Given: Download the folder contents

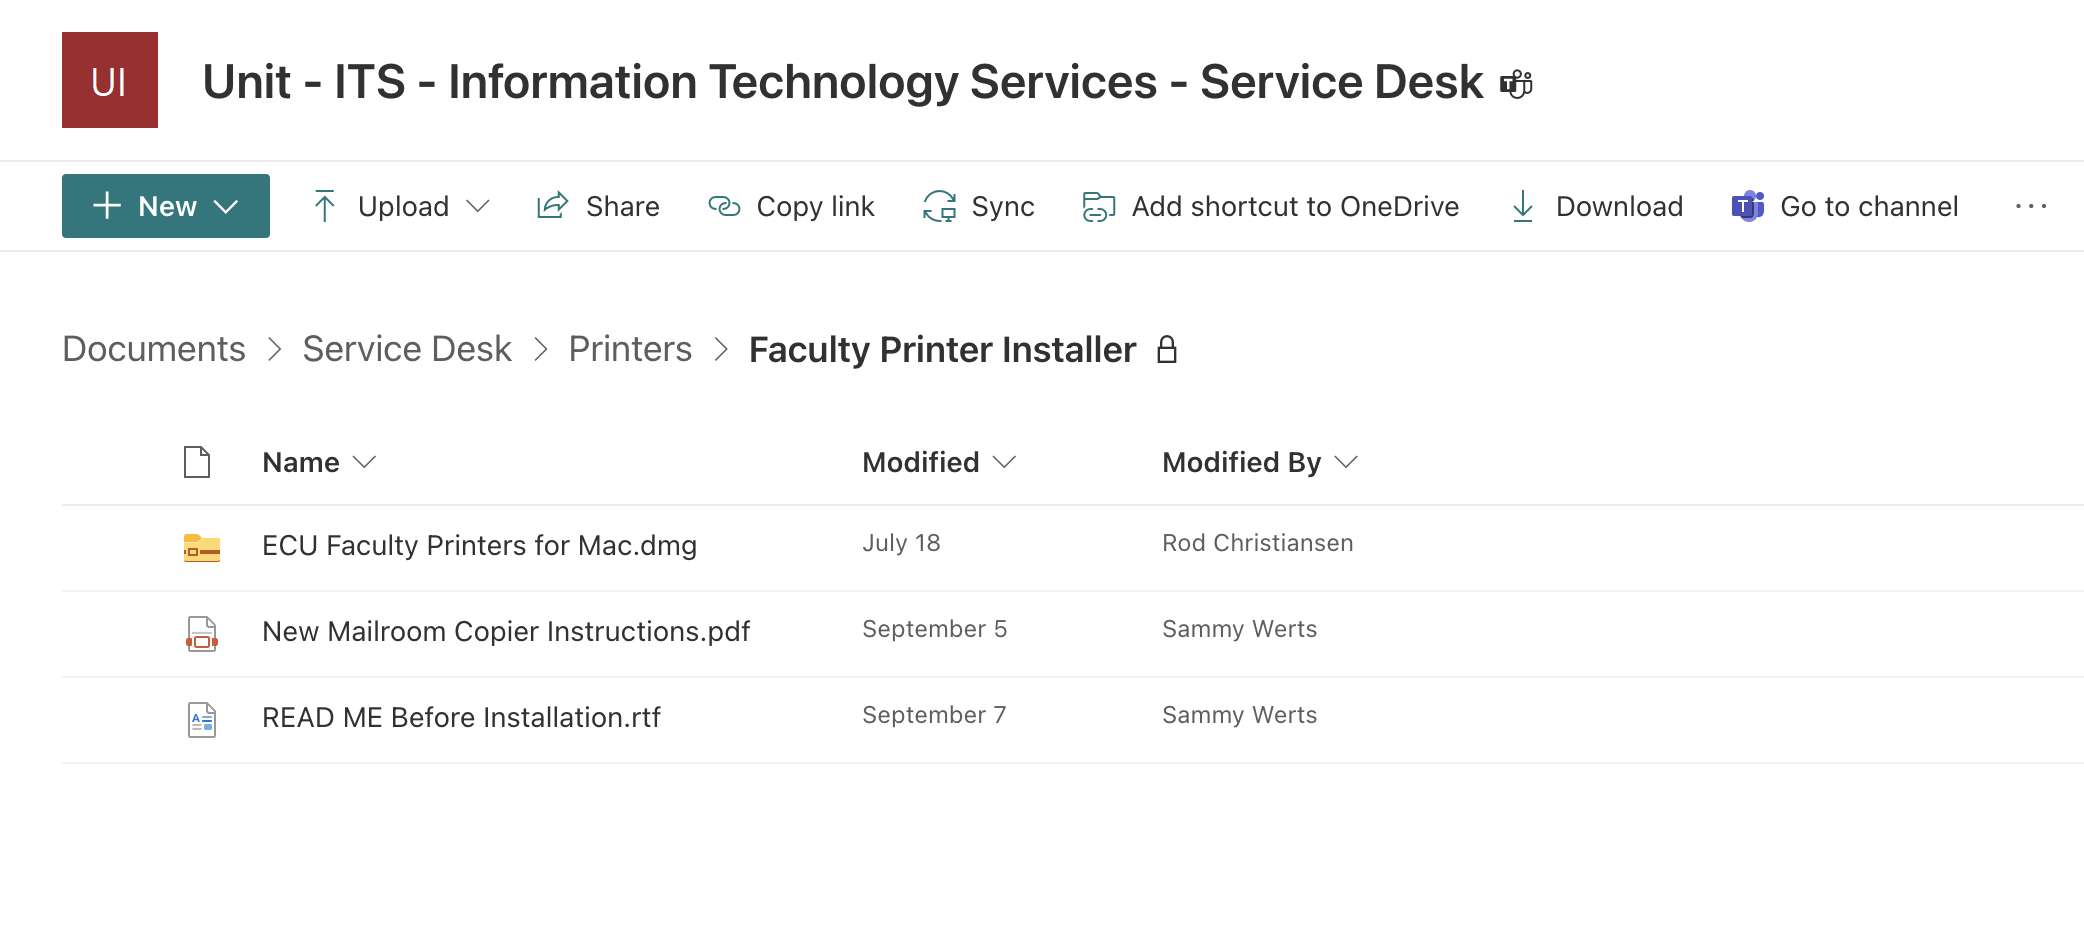Looking at the screenshot, I should coord(1596,206).
